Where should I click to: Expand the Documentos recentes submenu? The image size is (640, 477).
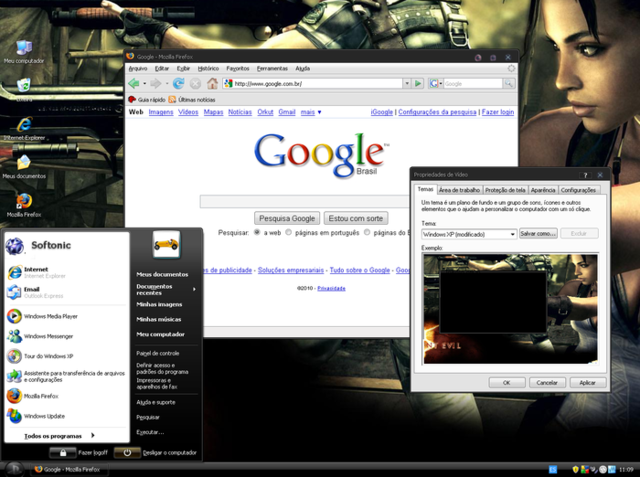click(165, 289)
